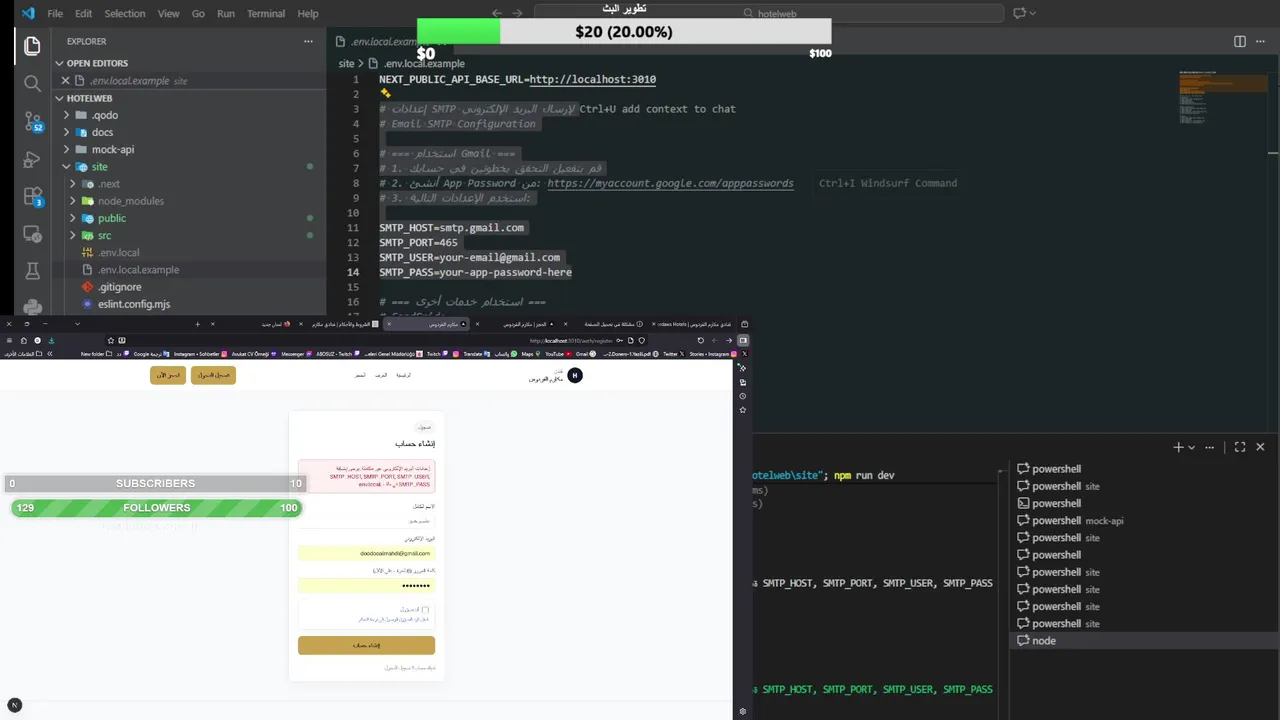Open the Help menu
The image size is (1280, 720).
pyautogui.click(x=308, y=13)
